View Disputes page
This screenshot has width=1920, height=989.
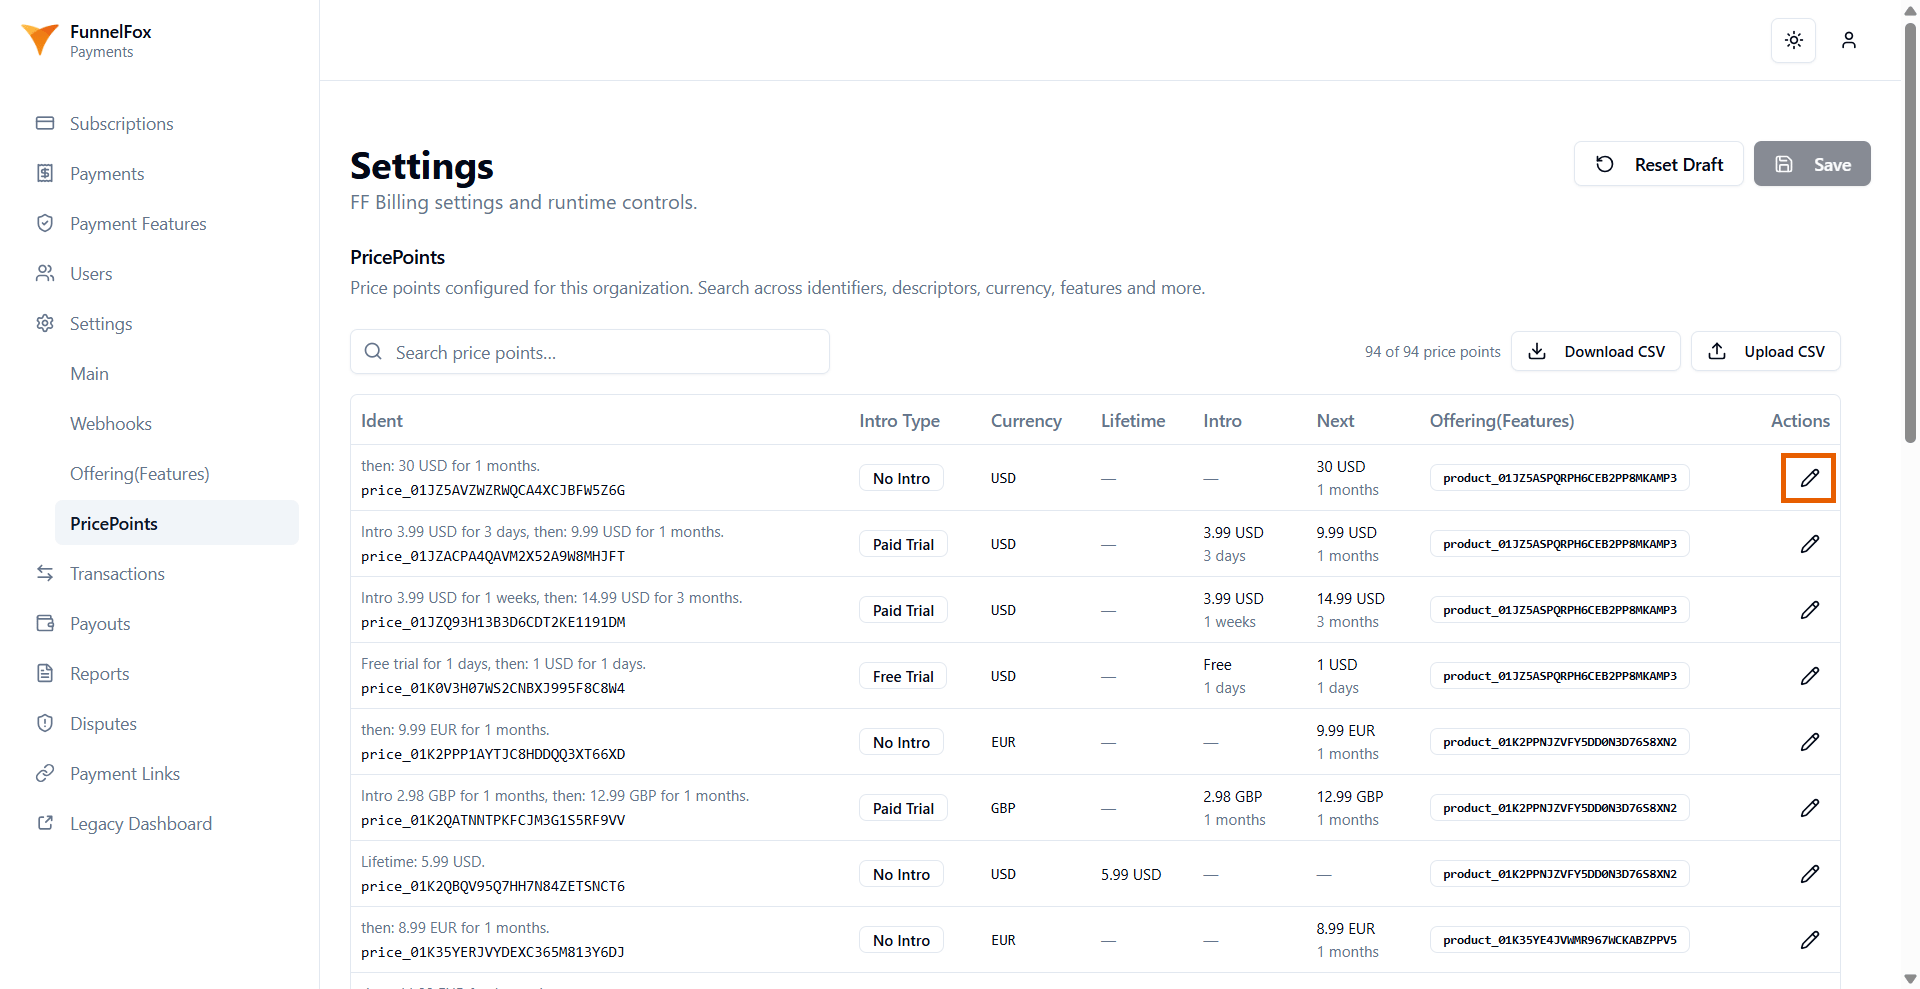103,724
